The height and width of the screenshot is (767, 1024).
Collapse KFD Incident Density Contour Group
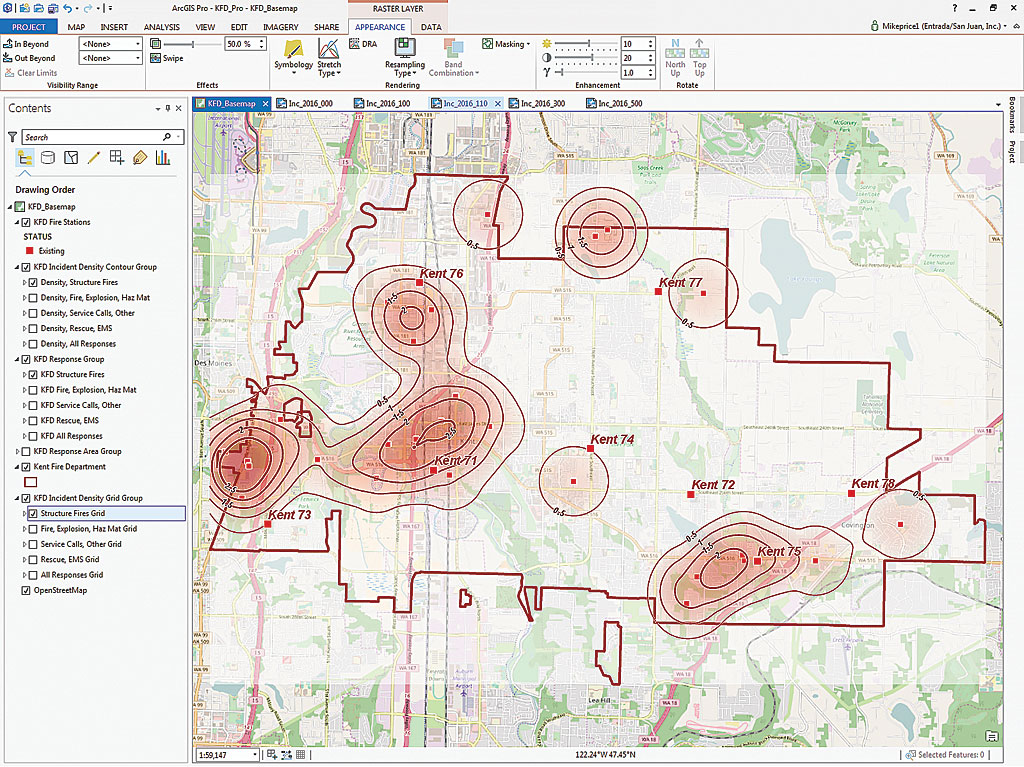pyautogui.click(x=18, y=267)
